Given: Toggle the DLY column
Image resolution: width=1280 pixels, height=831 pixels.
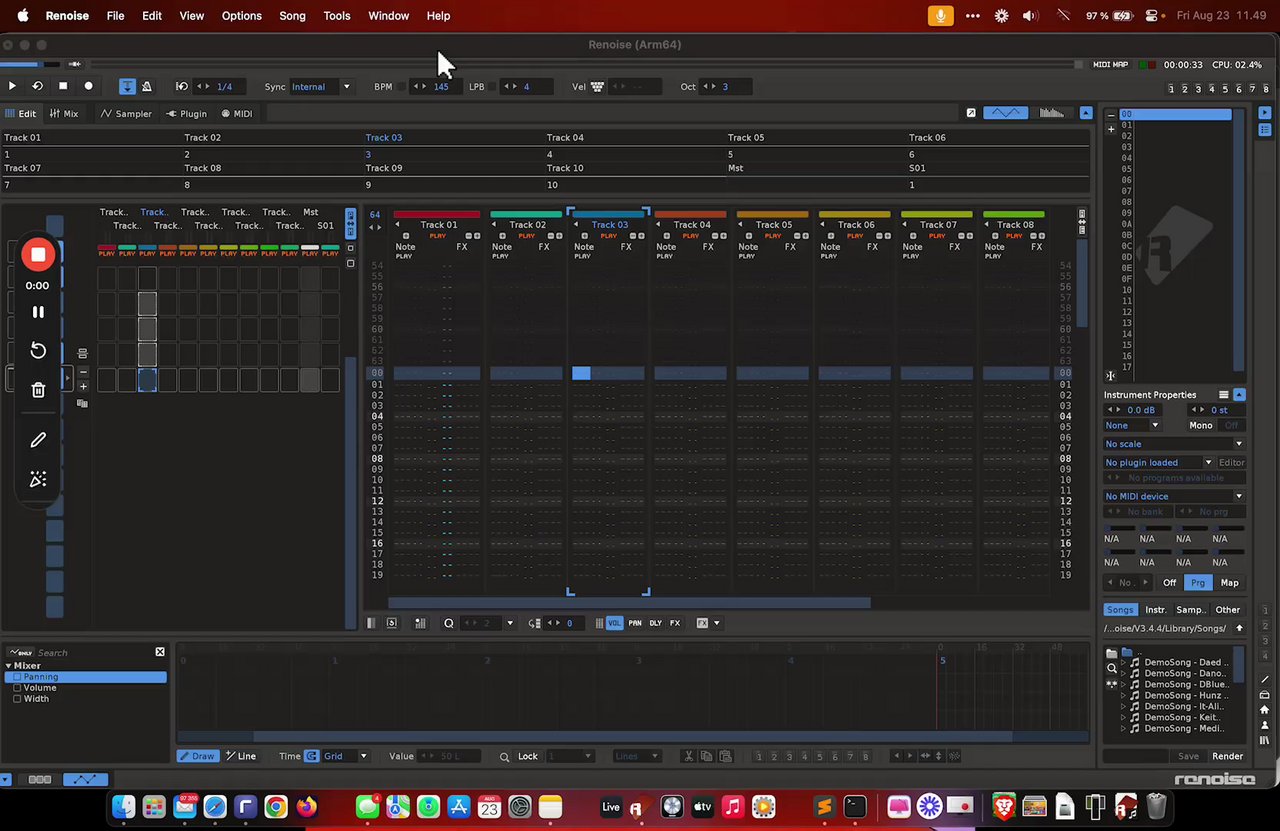Looking at the screenshot, I should [656, 623].
